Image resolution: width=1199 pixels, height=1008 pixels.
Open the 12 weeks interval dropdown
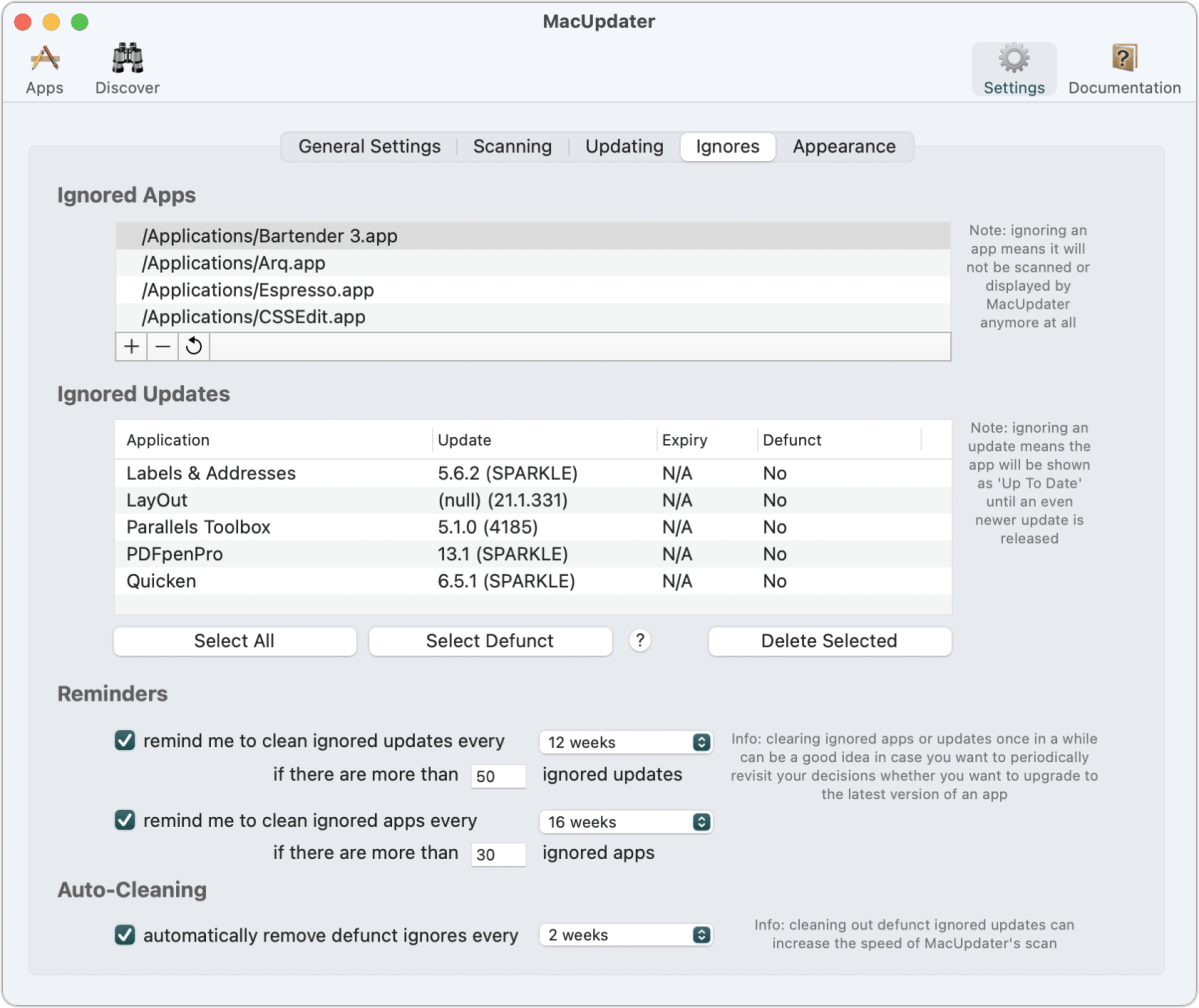click(625, 742)
